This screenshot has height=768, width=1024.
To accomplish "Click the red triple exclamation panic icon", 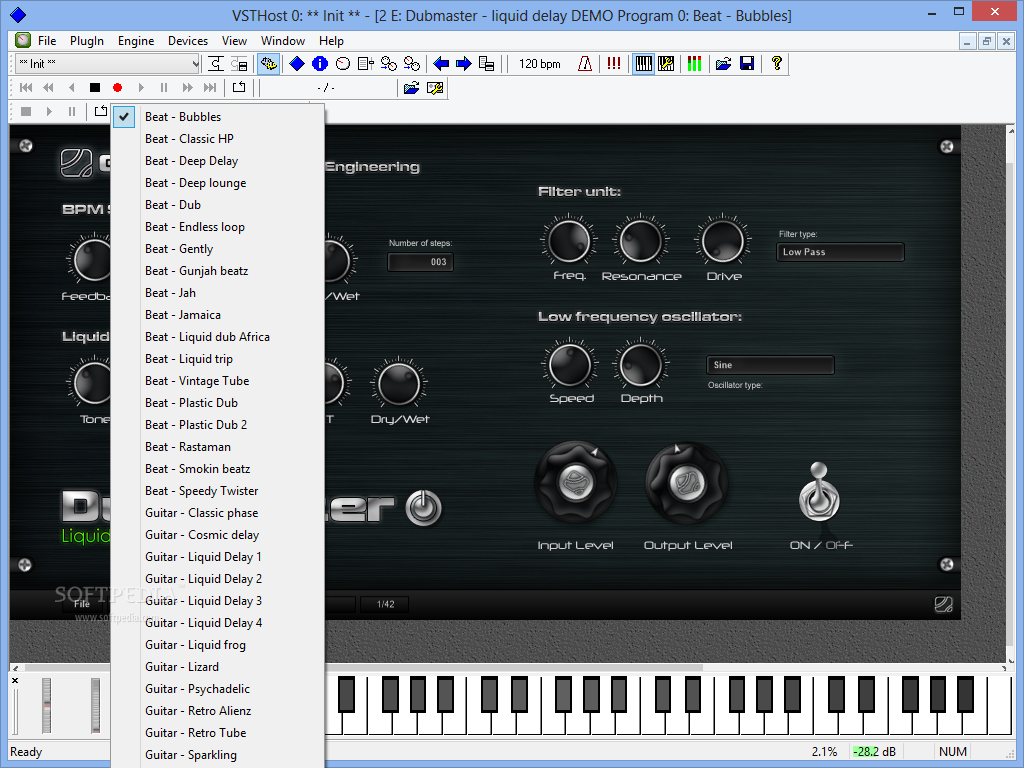I will tap(614, 63).
